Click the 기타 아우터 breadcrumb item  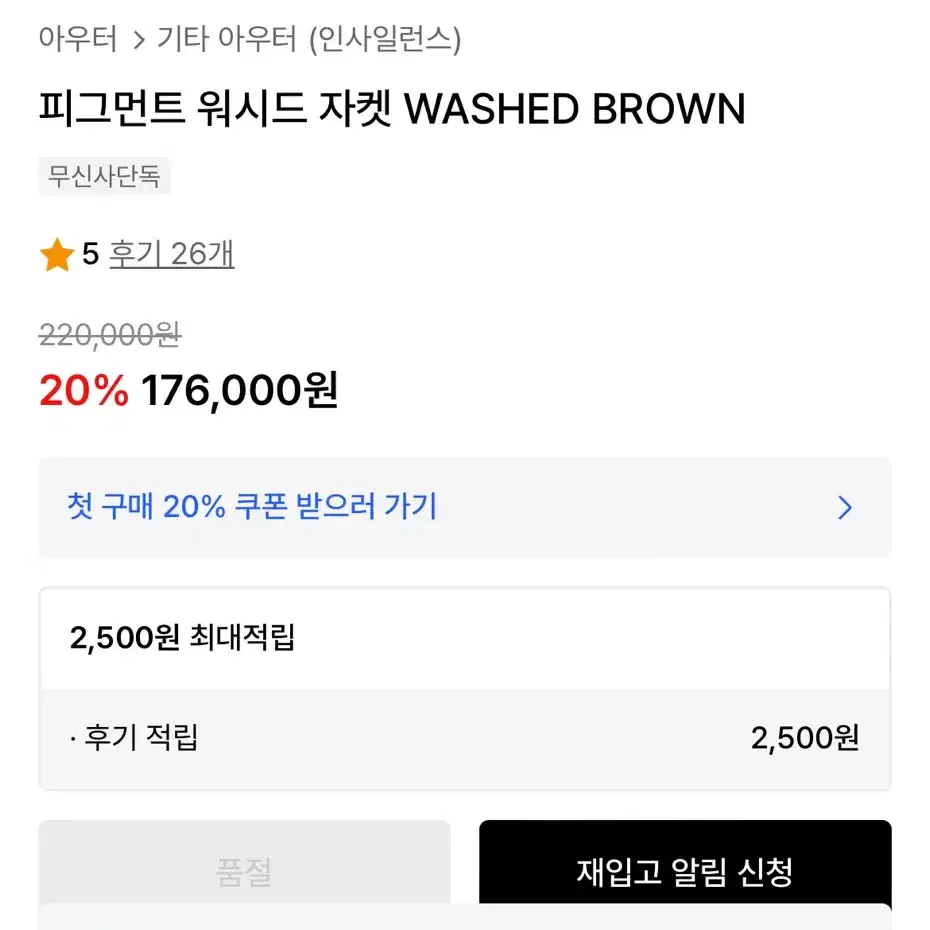click(224, 40)
